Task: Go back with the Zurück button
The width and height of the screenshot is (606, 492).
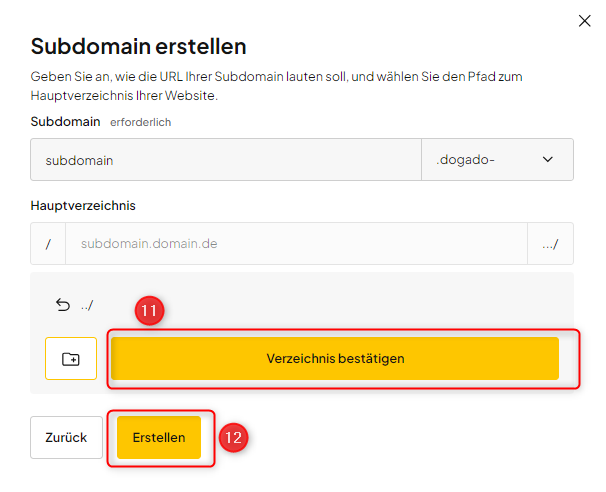Action: click(66, 437)
